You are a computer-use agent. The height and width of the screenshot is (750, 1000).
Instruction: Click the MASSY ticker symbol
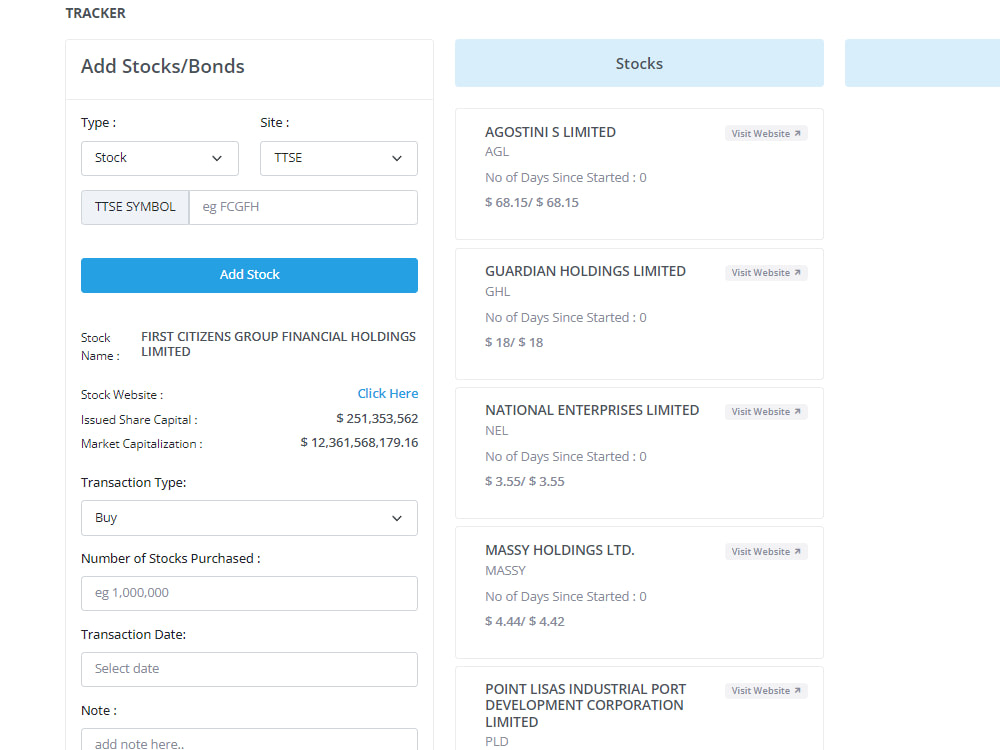pyautogui.click(x=505, y=570)
